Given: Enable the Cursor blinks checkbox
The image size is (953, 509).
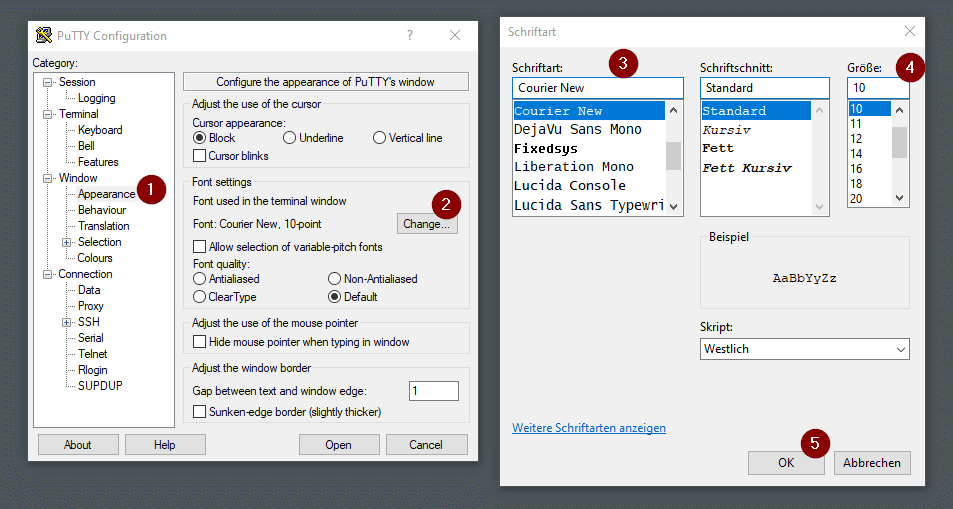Looking at the screenshot, I should [200, 156].
